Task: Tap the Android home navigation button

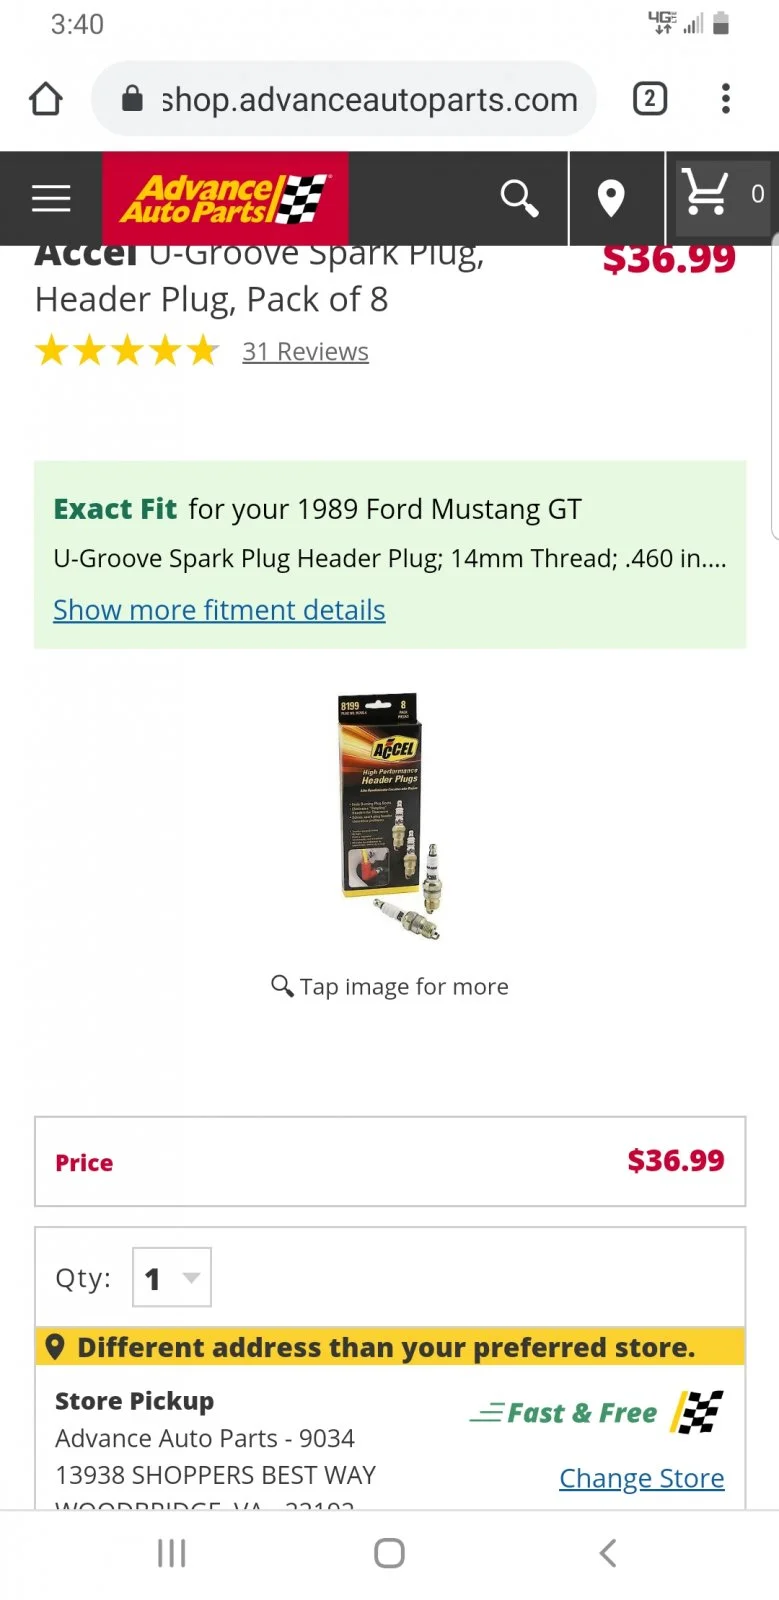Action: (389, 1553)
